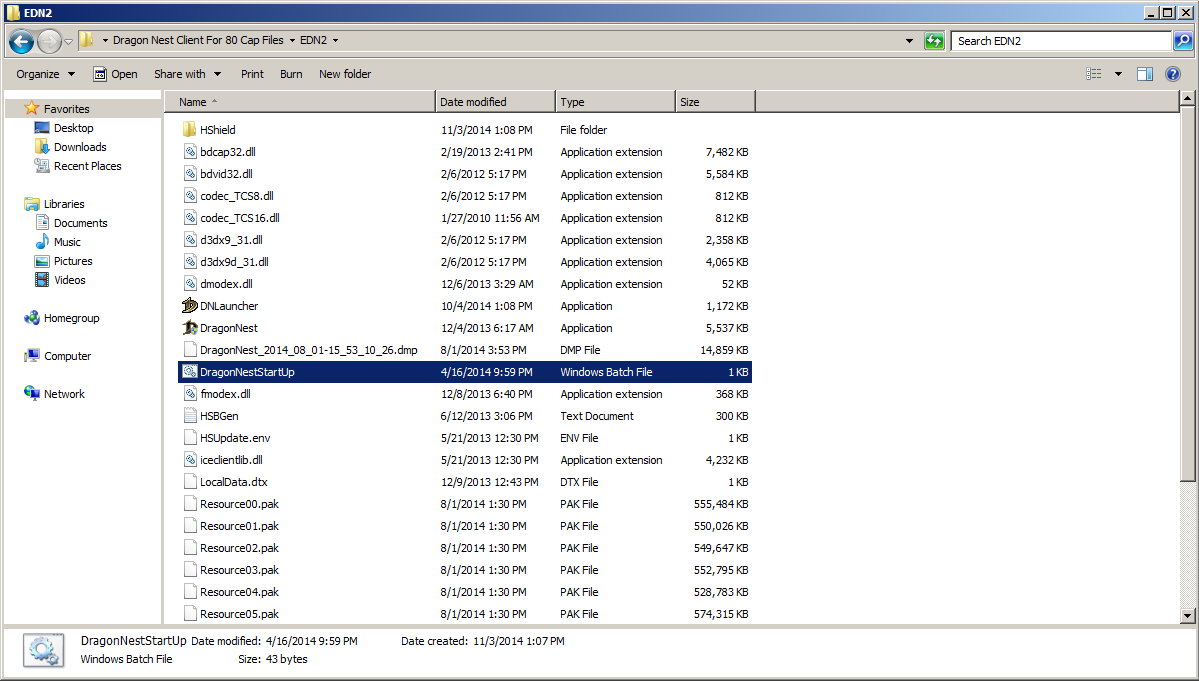
Task: Open the Videos library
Action: (x=70, y=280)
